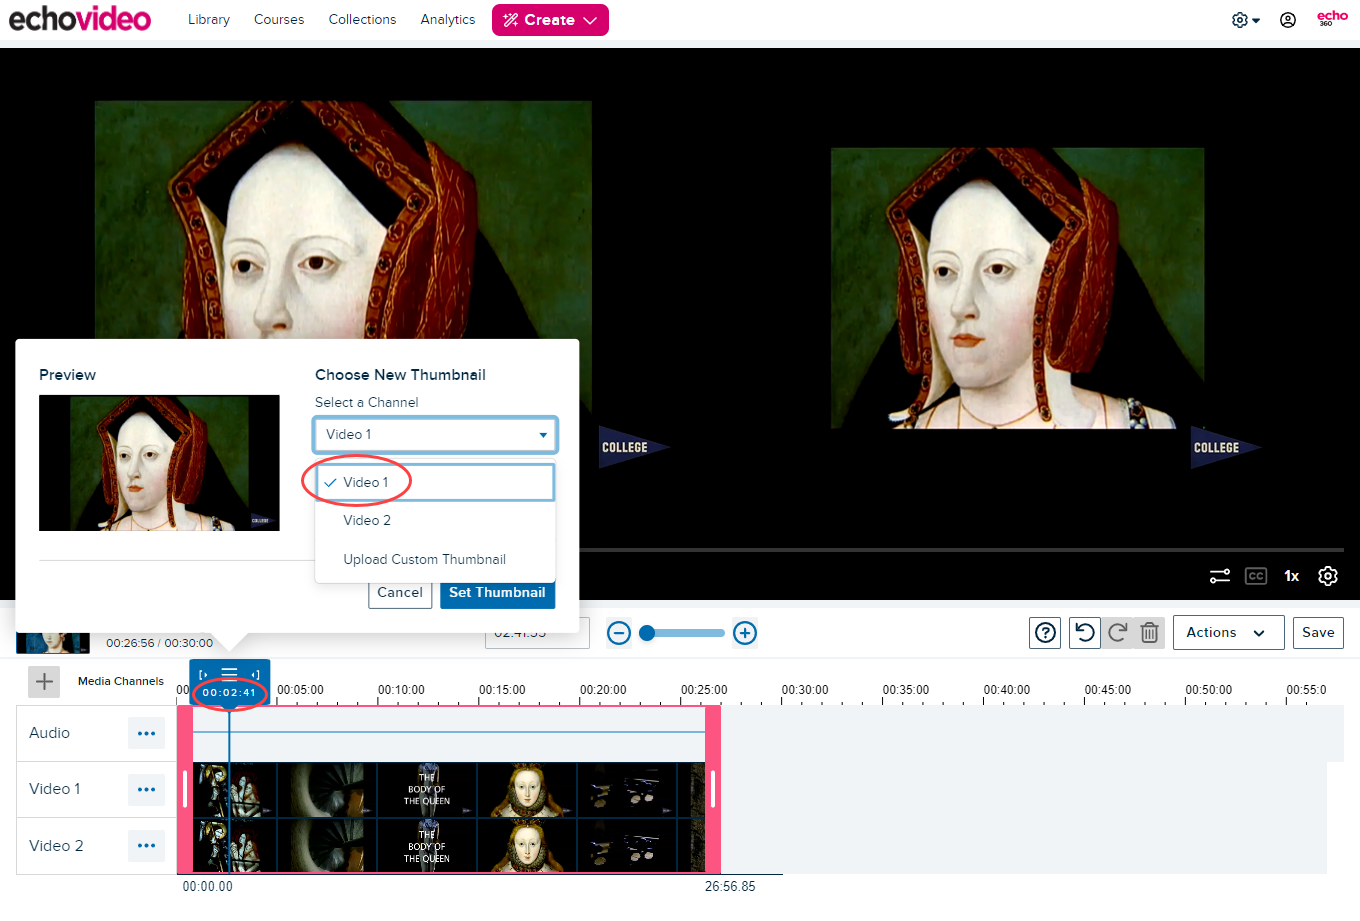This screenshot has width=1360, height=921.
Task: Expand the Create menu in top navigation
Action: [x=550, y=19]
